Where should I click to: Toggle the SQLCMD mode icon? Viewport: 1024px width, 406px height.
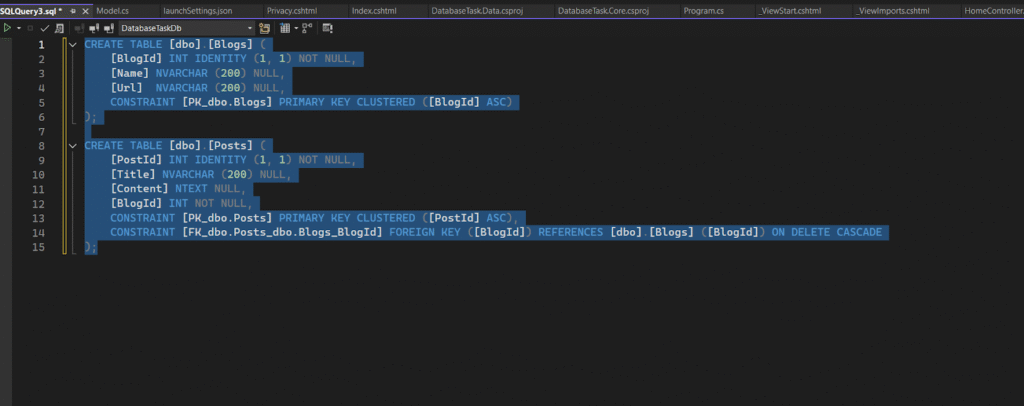click(327, 28)
